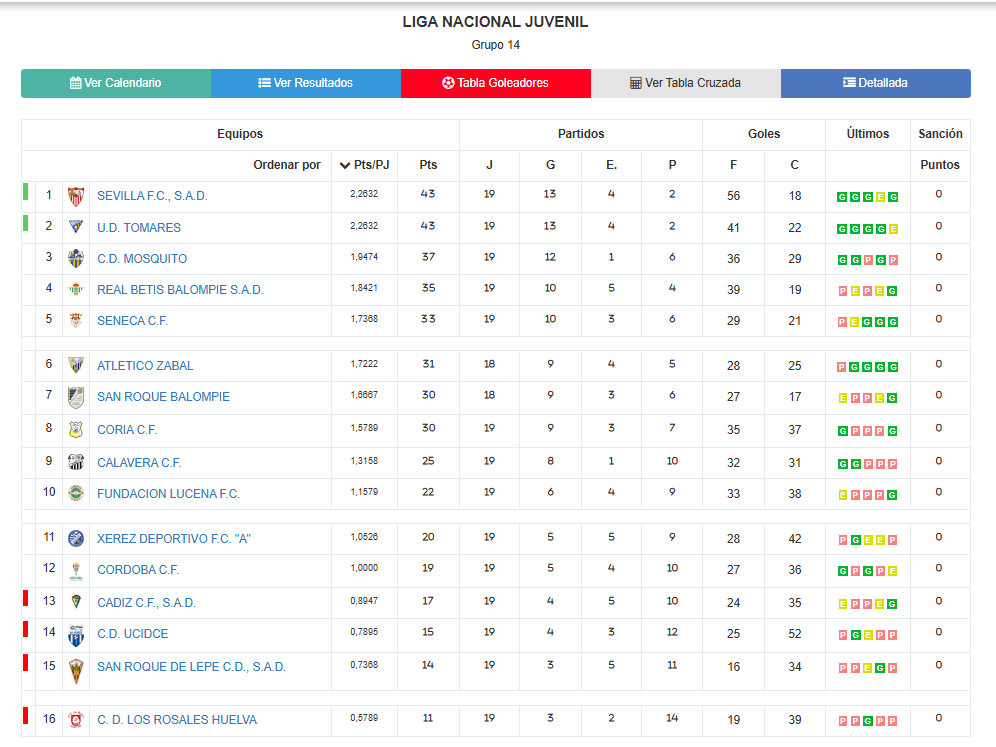This screenshot has height=747, width=996.
Task: Open the SENECA C.F. team link
Action: [132, 321]
